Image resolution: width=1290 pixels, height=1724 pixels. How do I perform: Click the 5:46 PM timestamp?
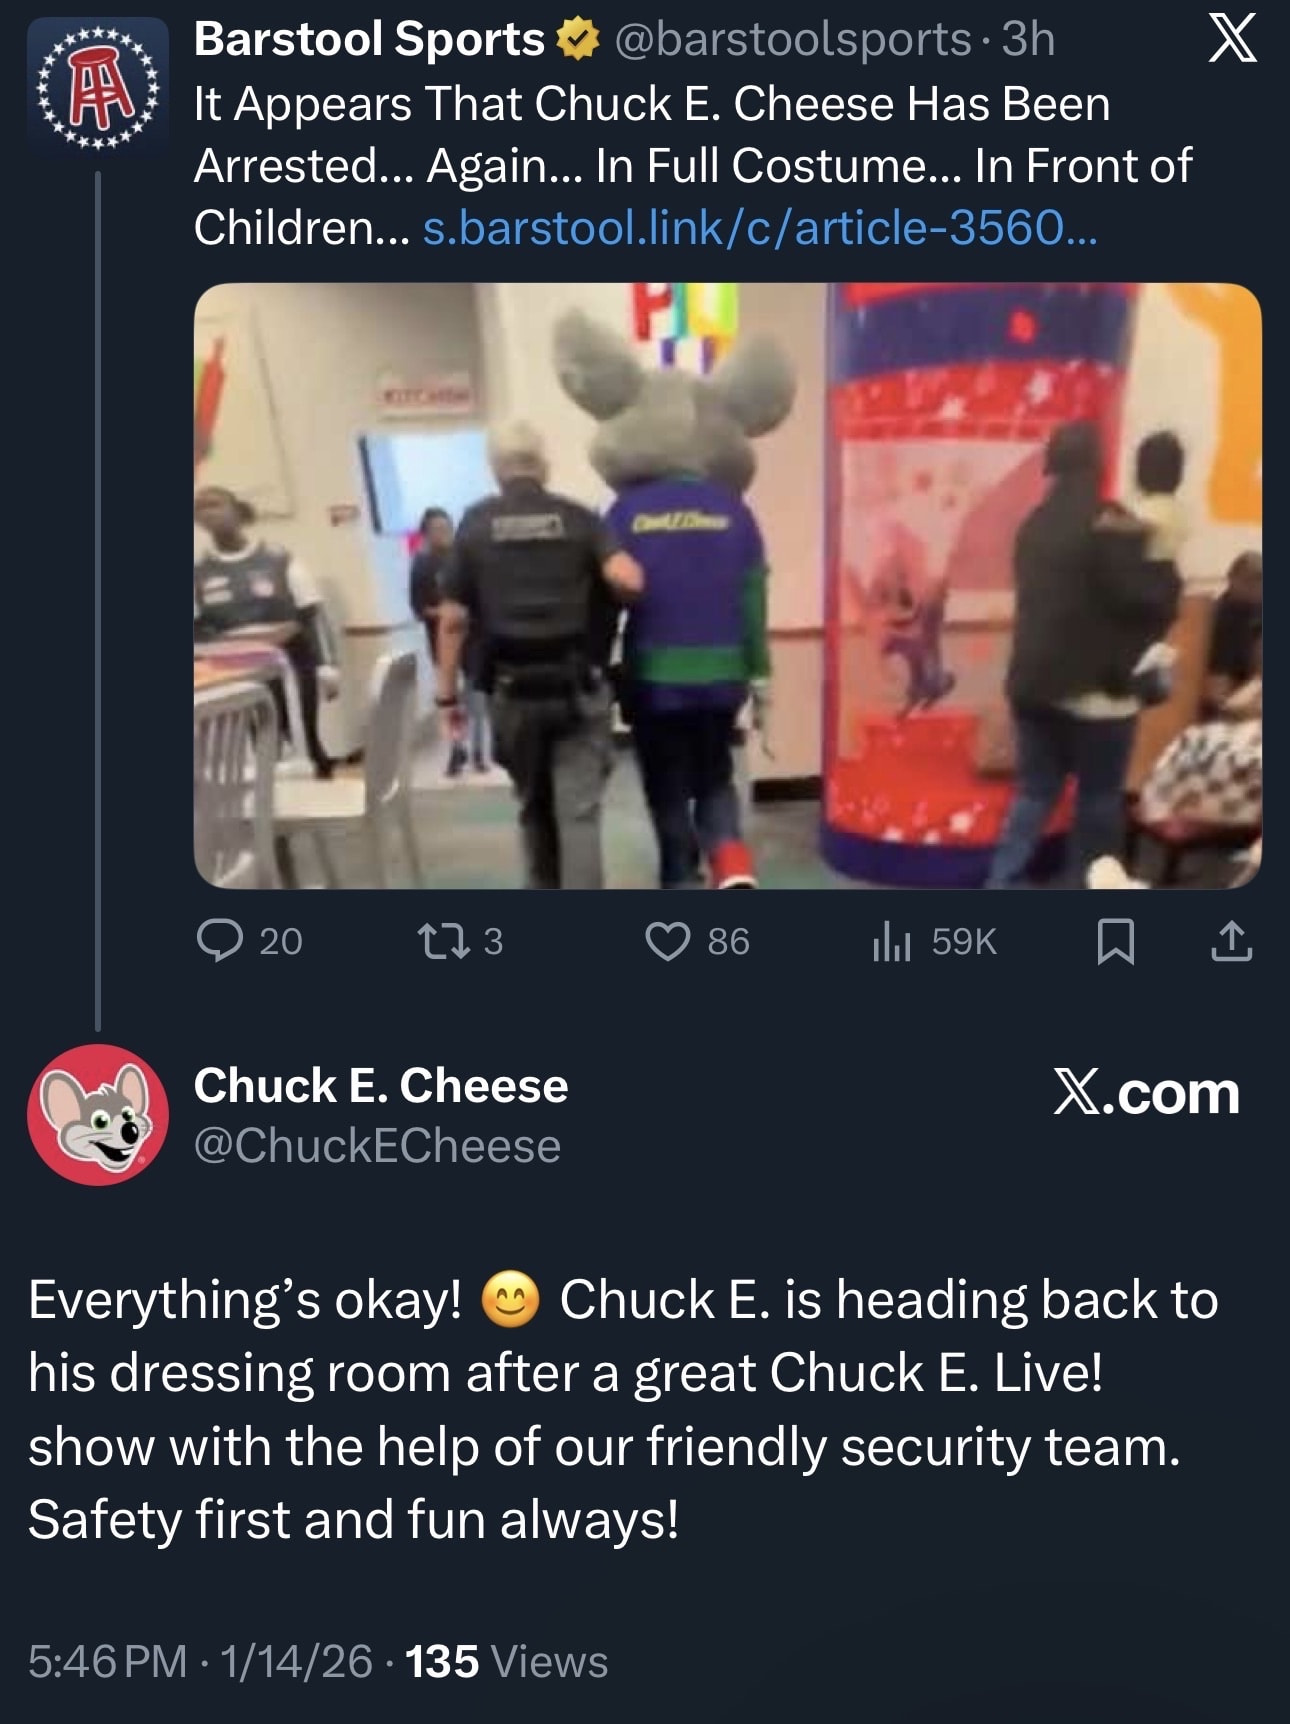click(x=107, y=1662)
